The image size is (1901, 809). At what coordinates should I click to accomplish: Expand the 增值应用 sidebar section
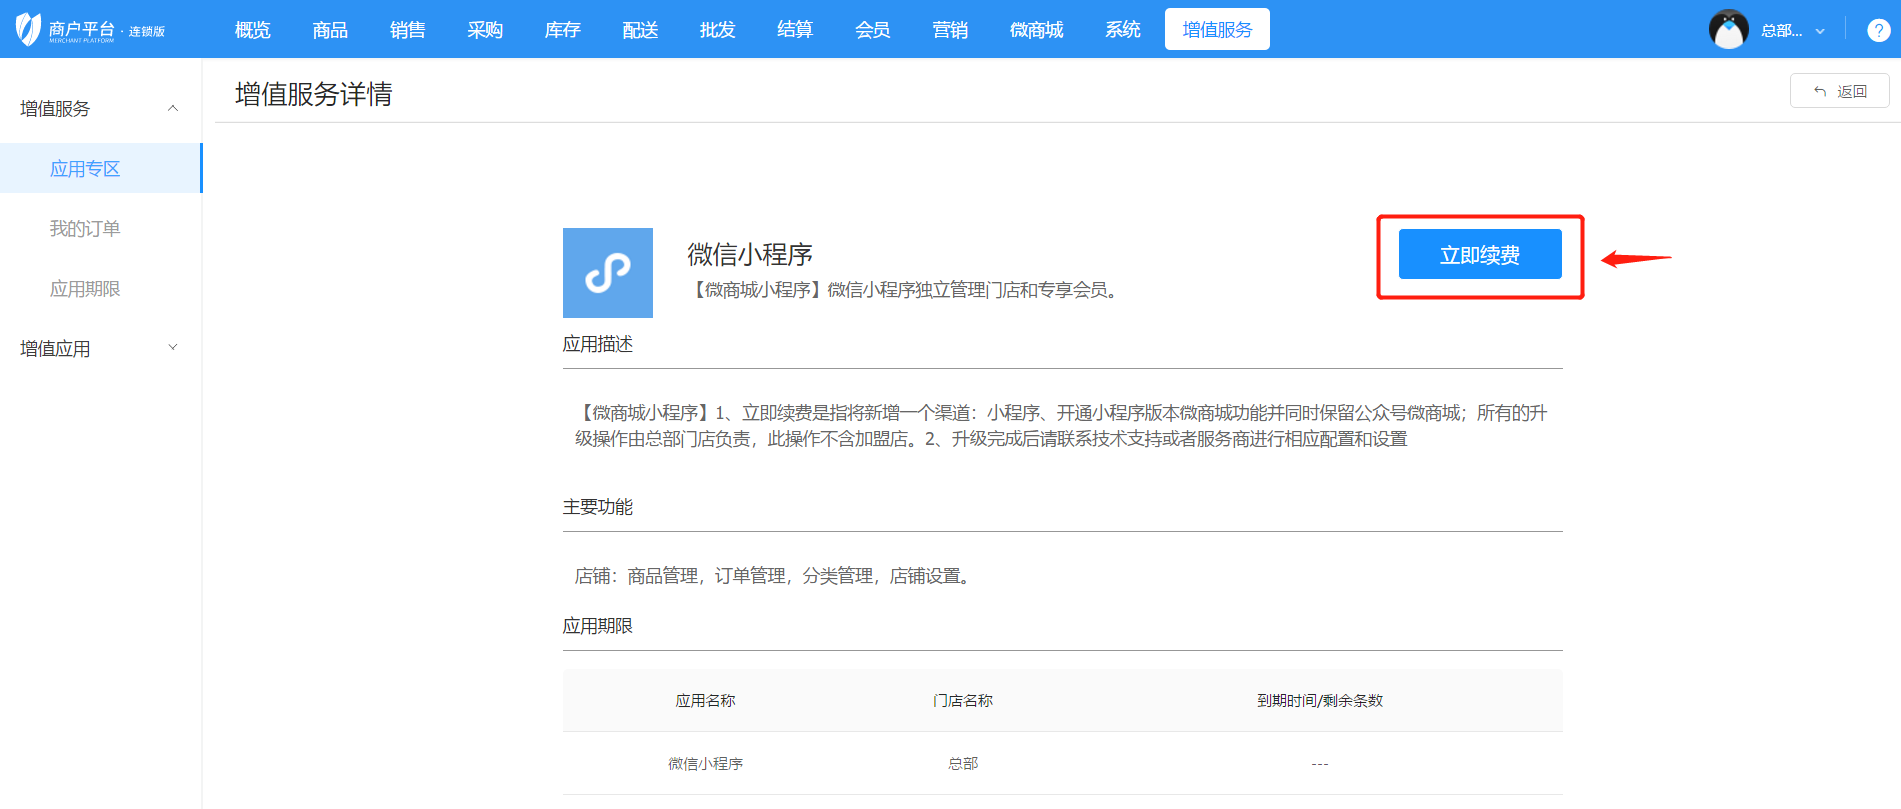[173, 348]
